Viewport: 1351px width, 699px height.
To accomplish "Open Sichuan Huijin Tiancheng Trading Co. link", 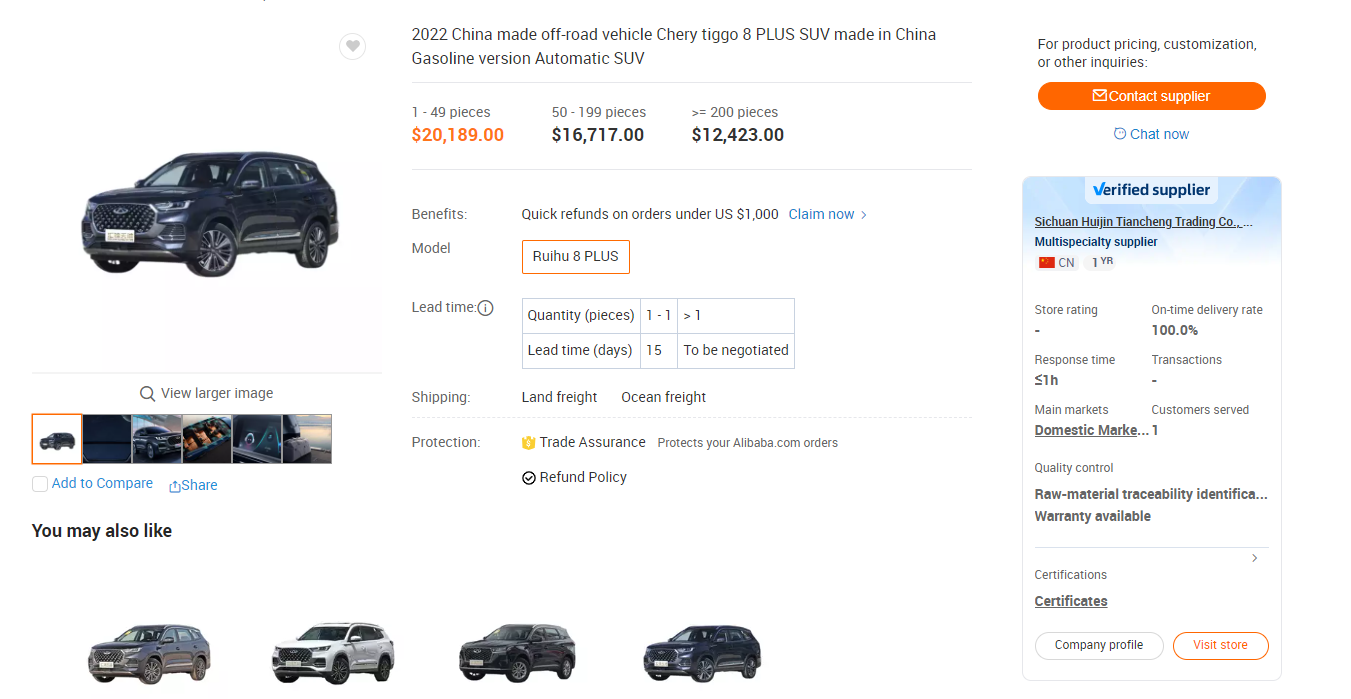I will tap(1143, 222).
